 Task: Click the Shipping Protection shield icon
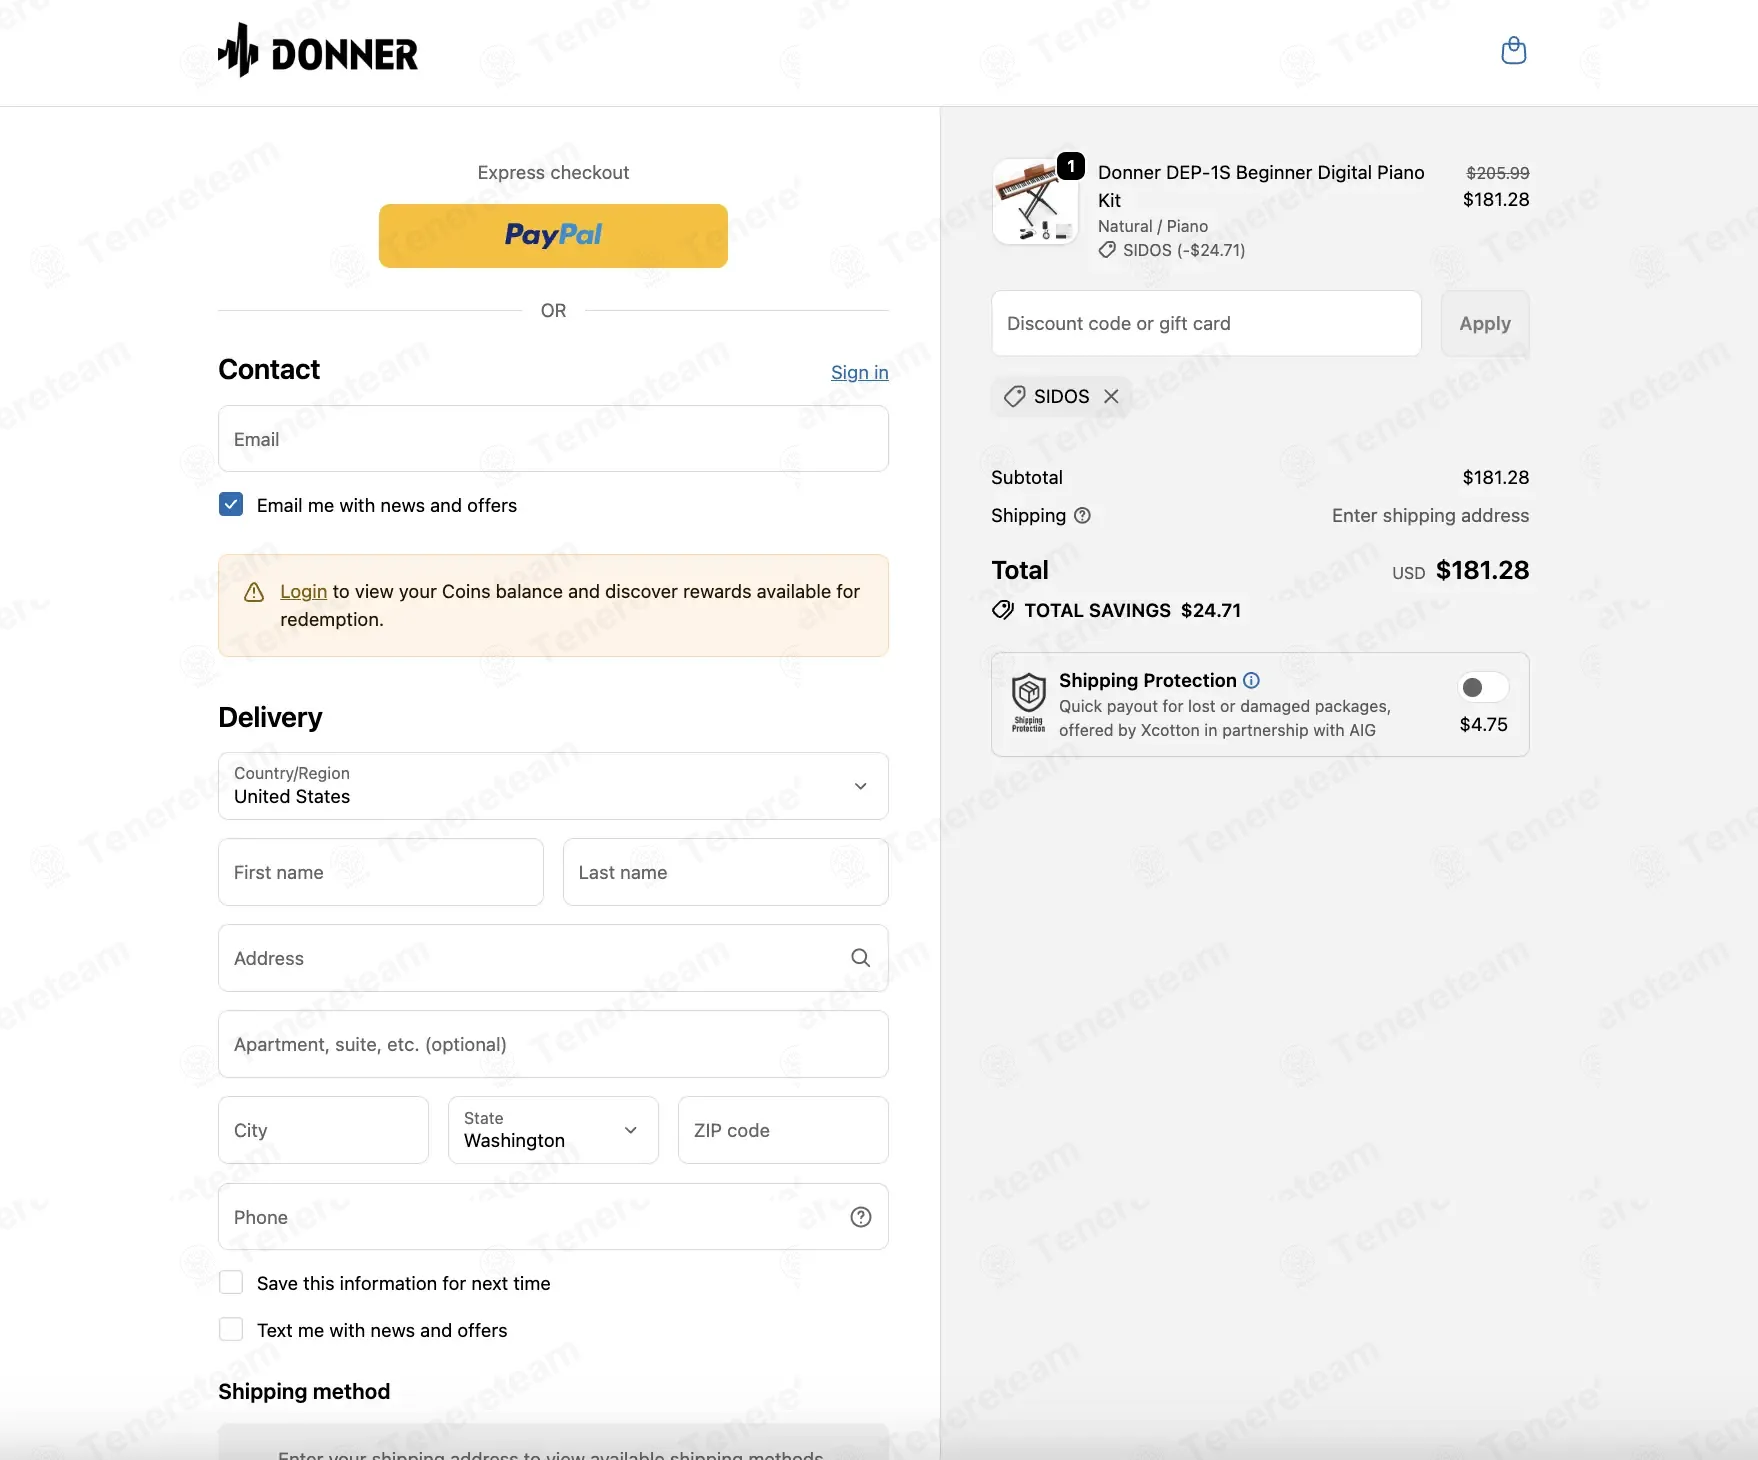click(x=1029, y=703)
